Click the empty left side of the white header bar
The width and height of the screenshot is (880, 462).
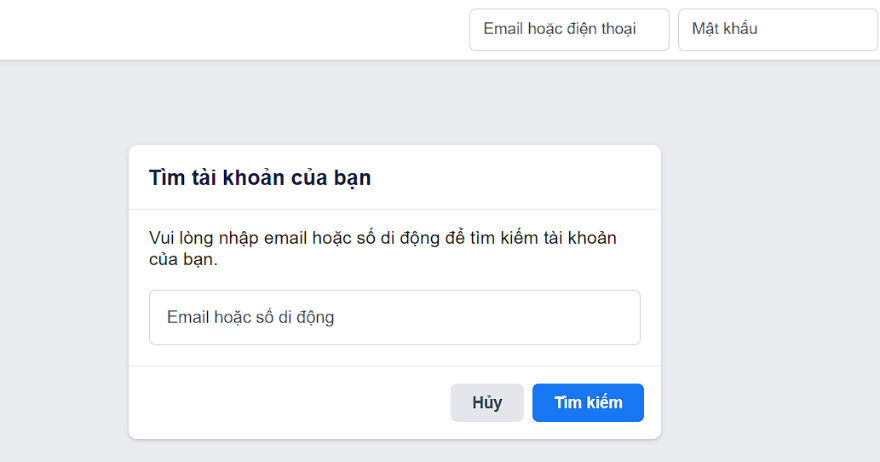[x=200, y=29]
